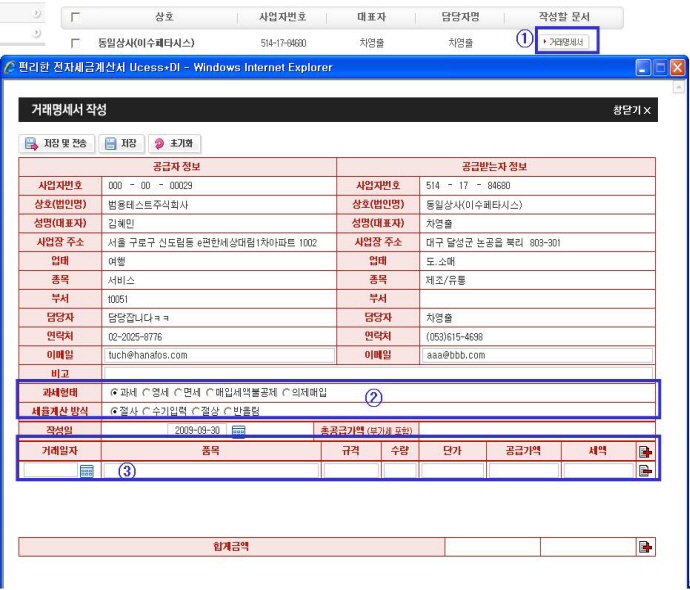
Task: Click remove-row icon in the item input row
Action: [x=645, y=471]
